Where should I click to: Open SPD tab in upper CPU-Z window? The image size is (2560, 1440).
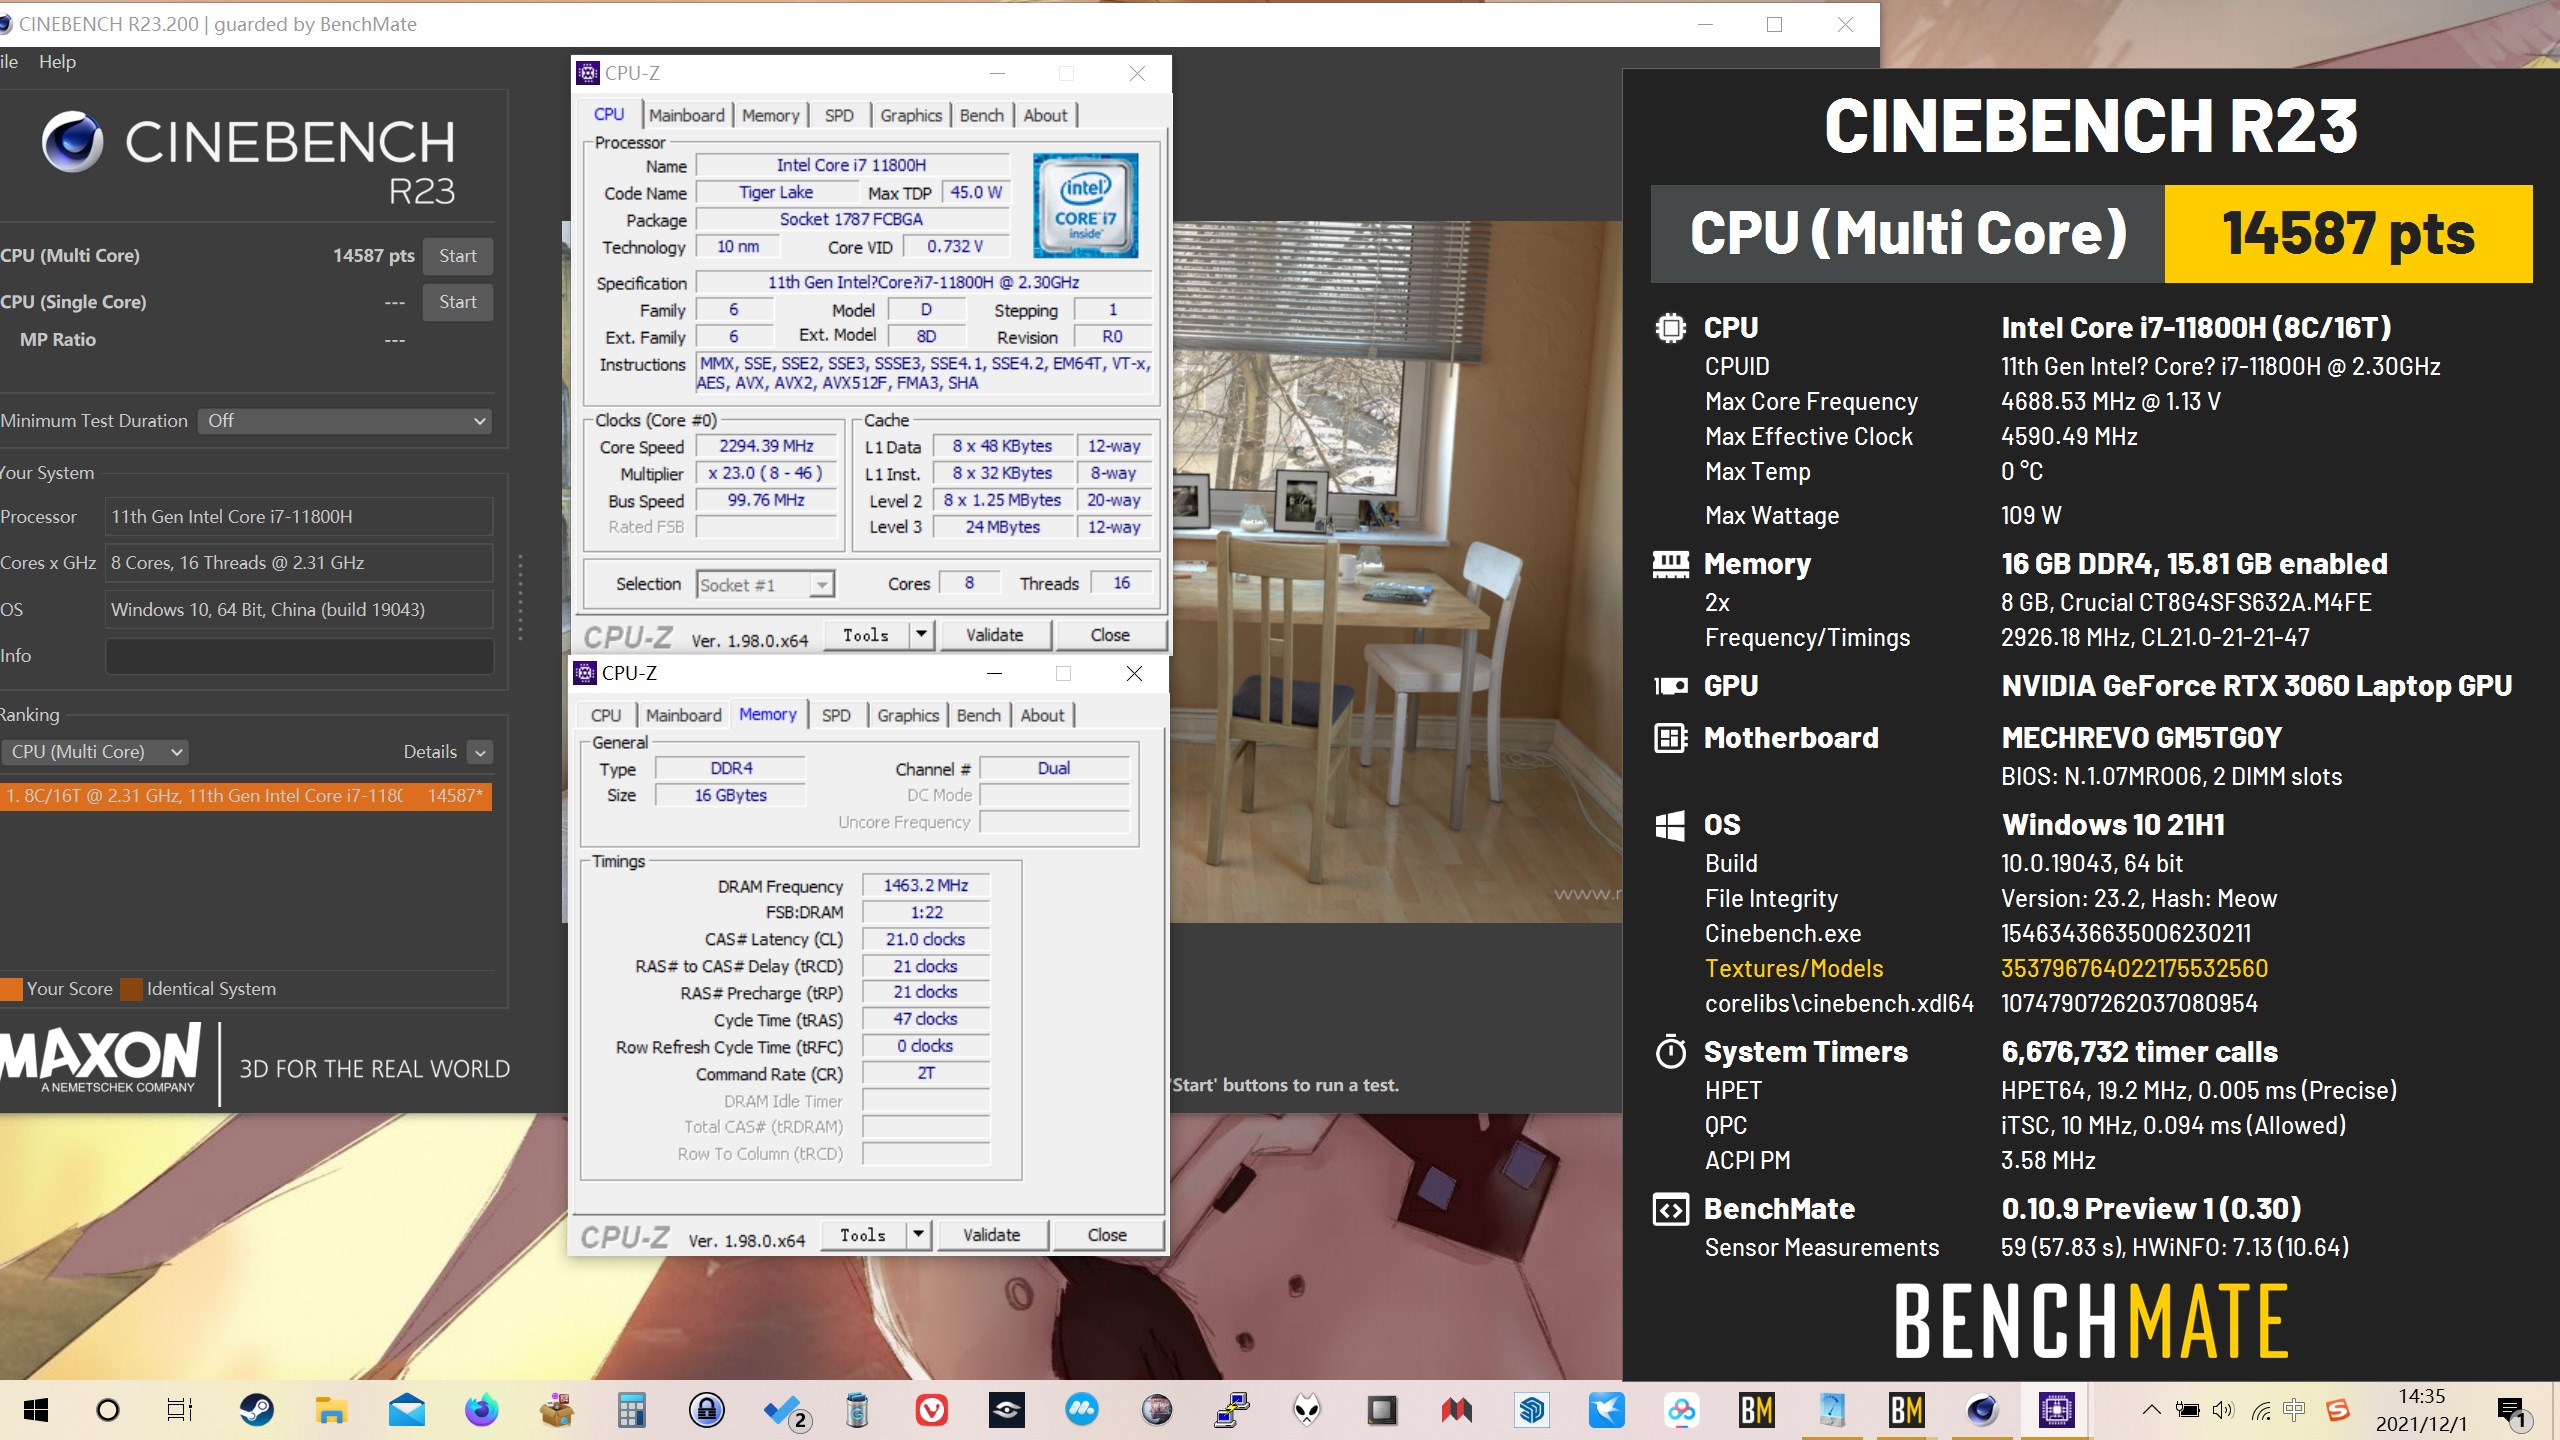[x=839, y=115]
